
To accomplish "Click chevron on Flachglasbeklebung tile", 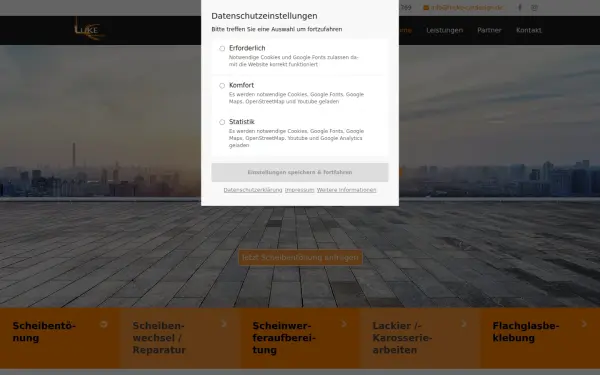I will (x=584, y=324).
